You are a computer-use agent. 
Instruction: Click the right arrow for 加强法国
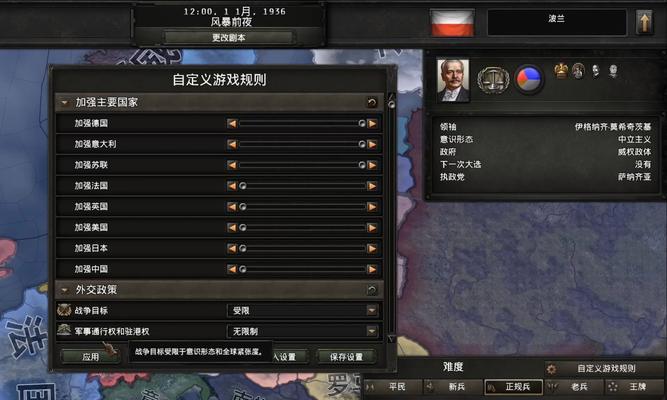click(x=372, y=186)
